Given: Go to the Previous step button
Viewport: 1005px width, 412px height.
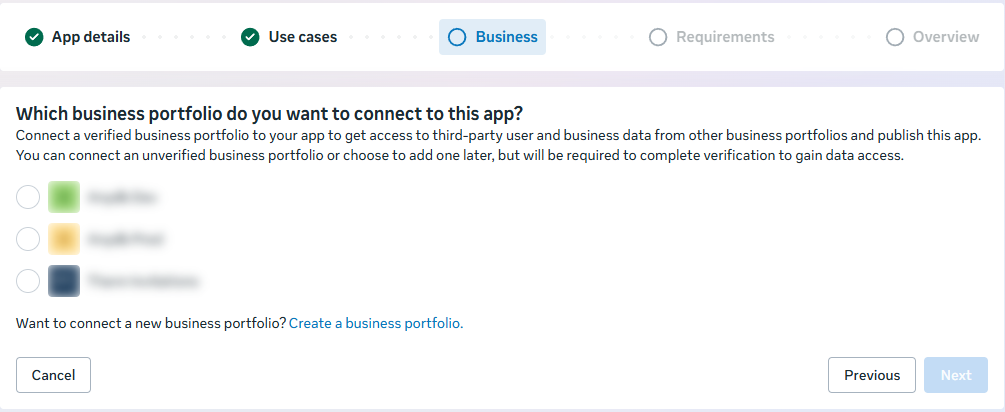Looking at the screenshot, I should point(872,375).
